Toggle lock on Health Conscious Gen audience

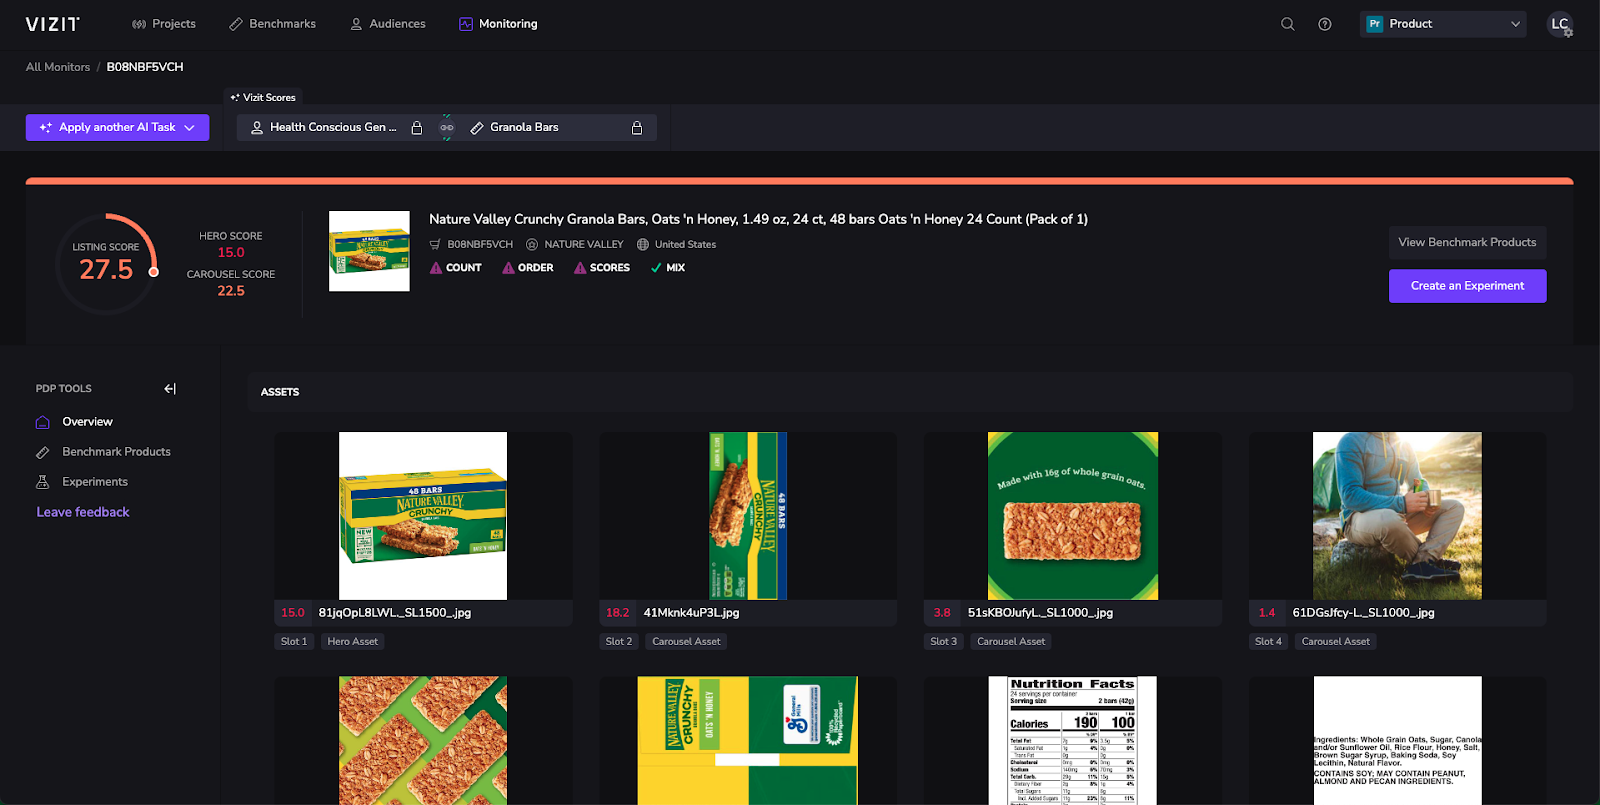pos(417,128)
